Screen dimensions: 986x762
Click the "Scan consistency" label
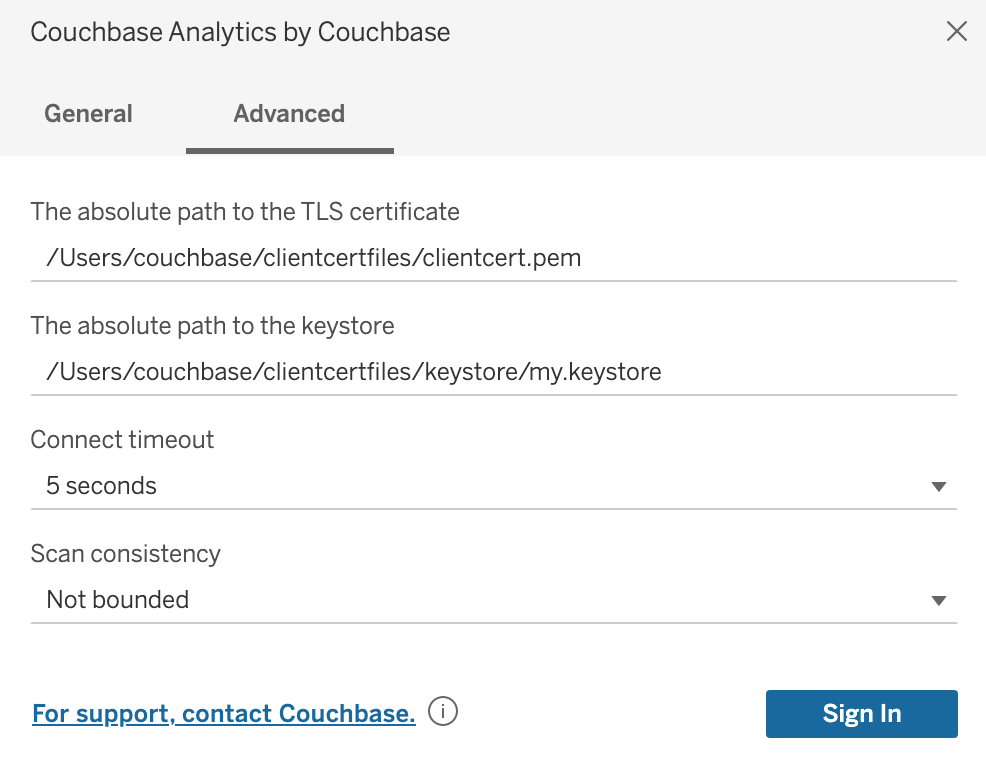(126, 553)
